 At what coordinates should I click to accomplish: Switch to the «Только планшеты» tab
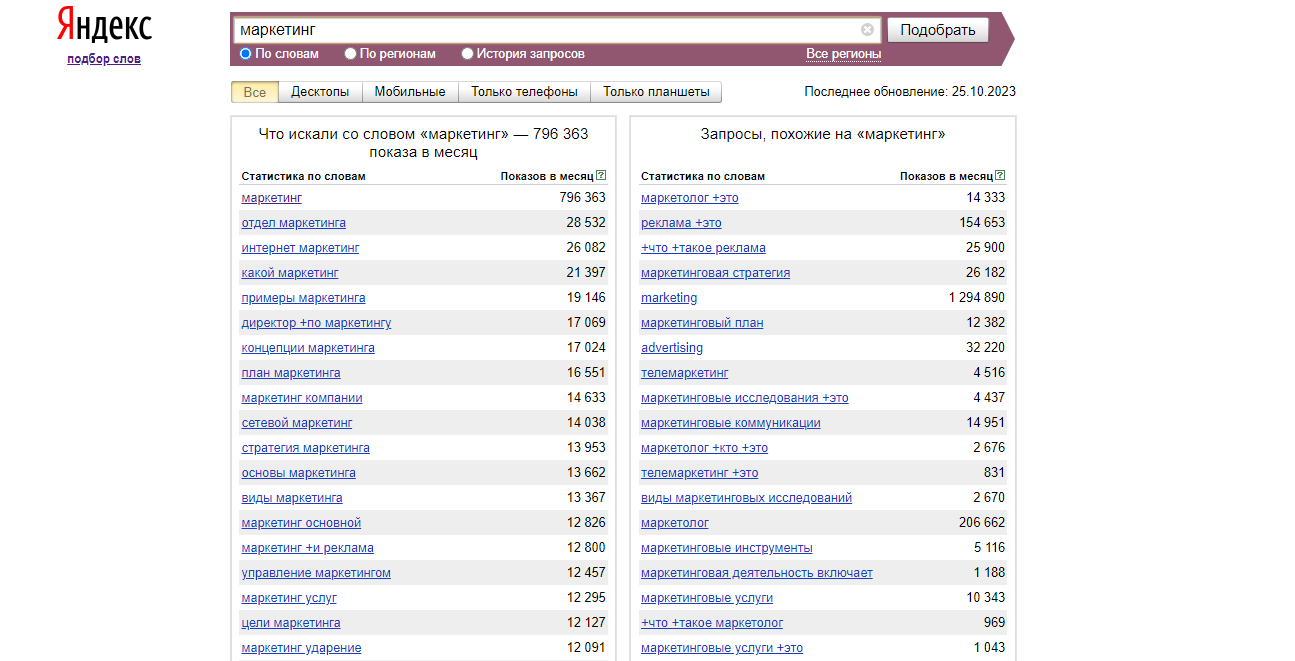pyautogui.click(x=656, y=92)
